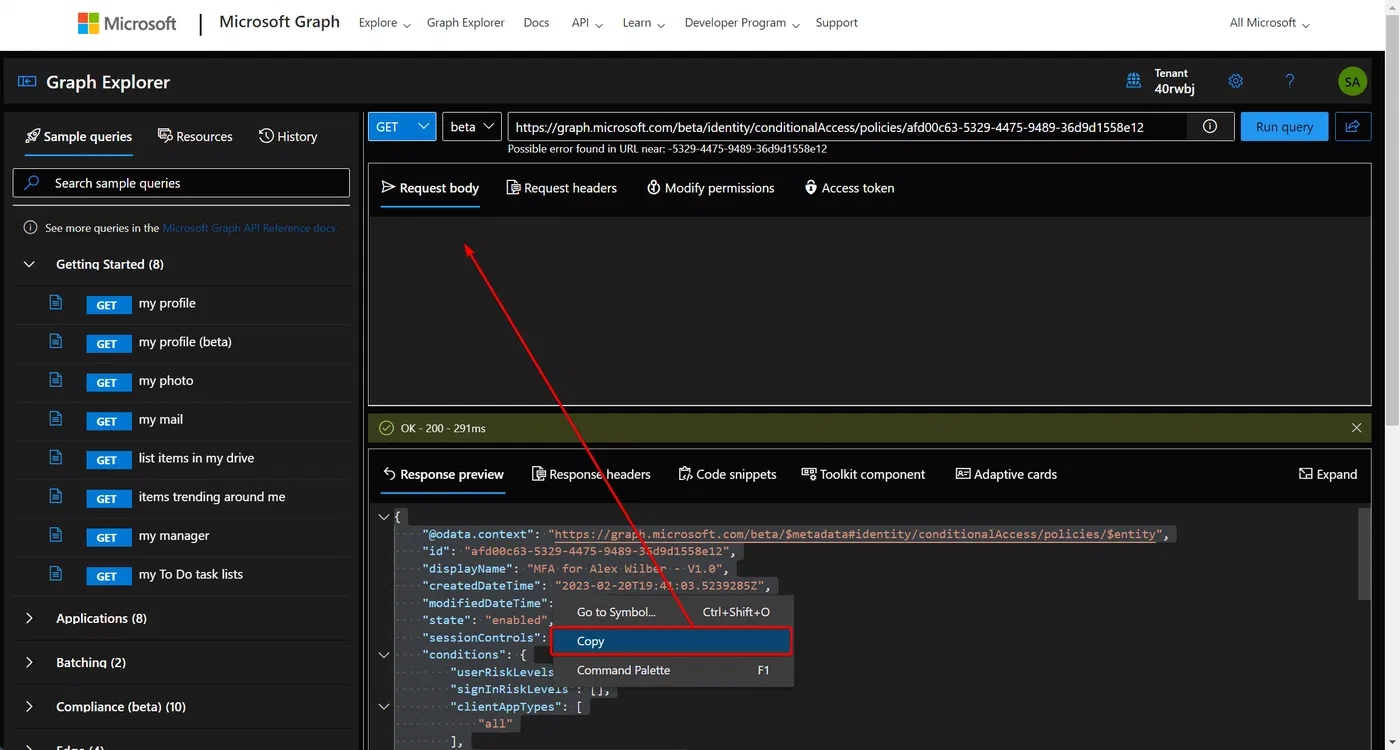
Task: Click the URL info icon
Action: pyautogui.click(x=1210, y=127)
